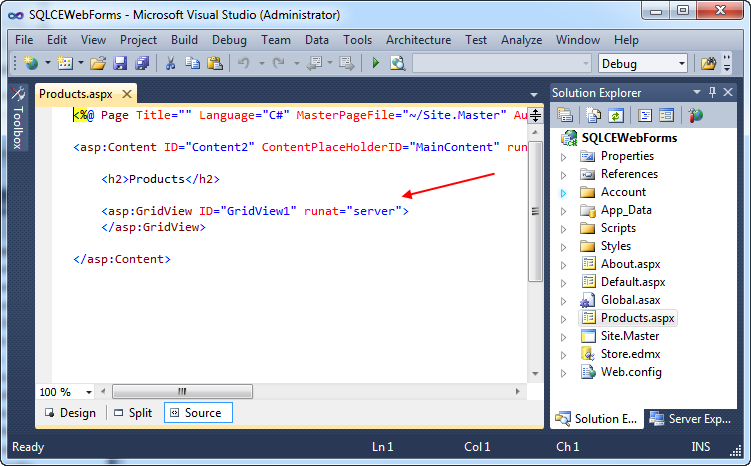Screen dimensions: 751x466
Task: Expand the Properties node
Action: [563, 157]
